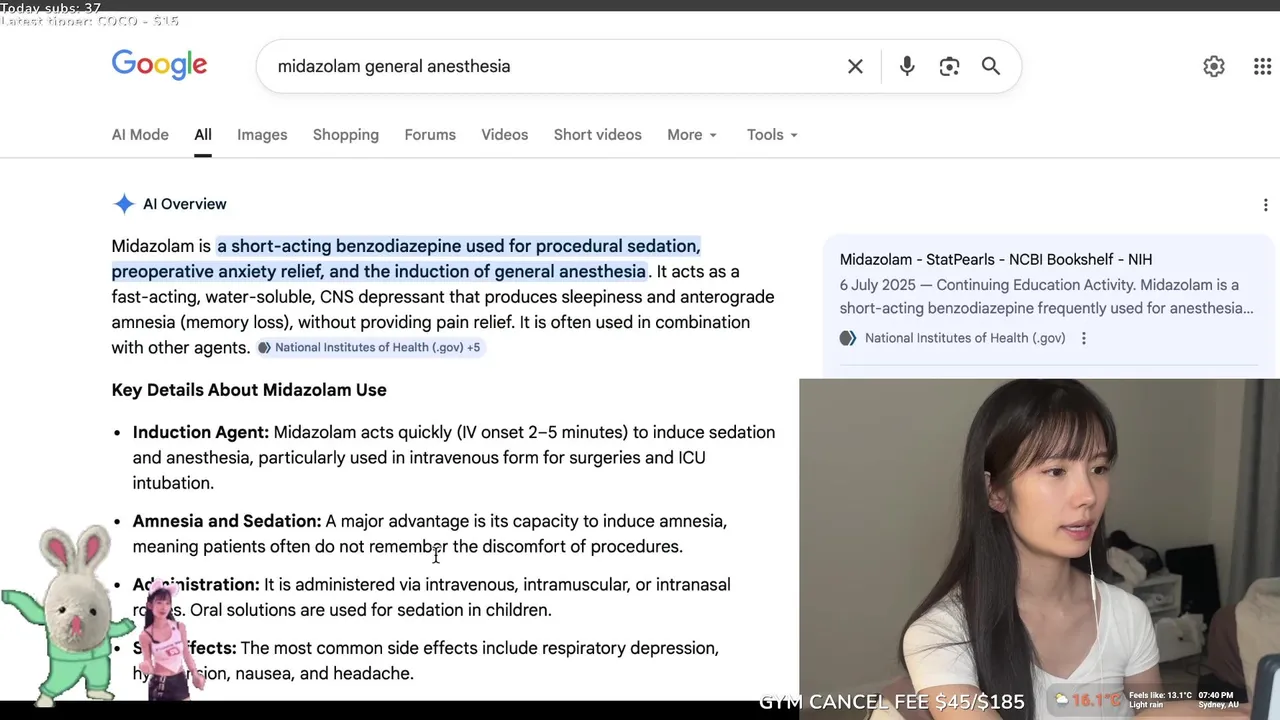Click the Google logo

click(x=160, y=66)
